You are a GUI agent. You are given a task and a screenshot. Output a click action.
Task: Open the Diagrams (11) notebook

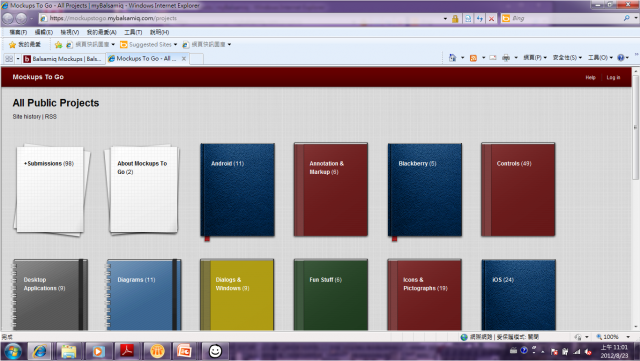coord(143,294)
